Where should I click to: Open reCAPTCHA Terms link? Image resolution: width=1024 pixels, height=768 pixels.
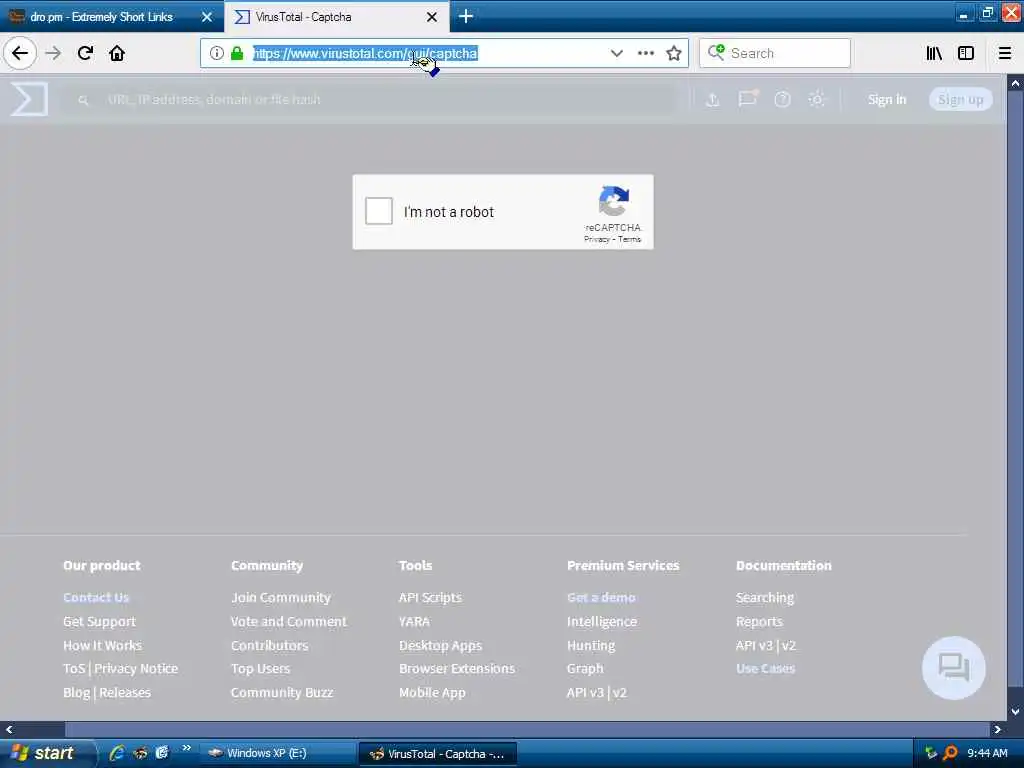pyautogui.click(x=630, y=239)
